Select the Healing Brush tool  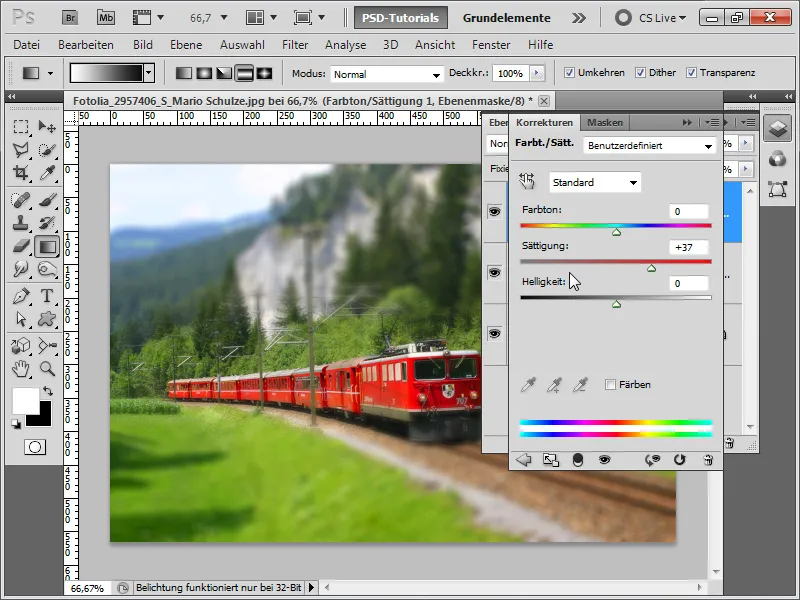[21, 200]
